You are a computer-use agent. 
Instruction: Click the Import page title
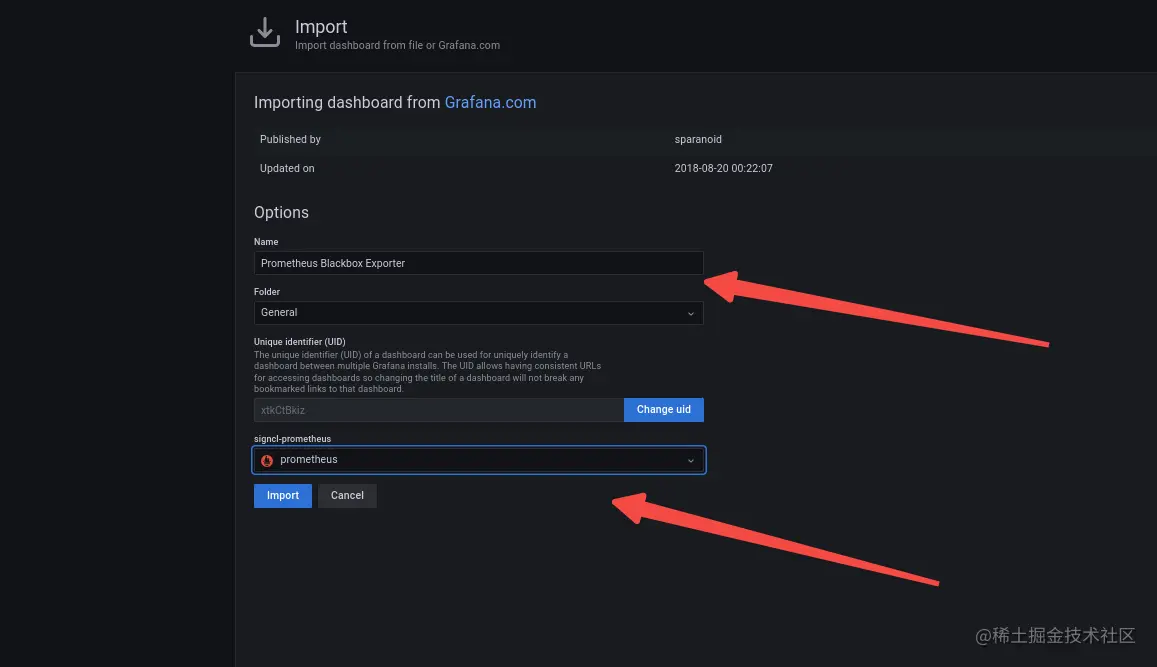click(321, 27)
